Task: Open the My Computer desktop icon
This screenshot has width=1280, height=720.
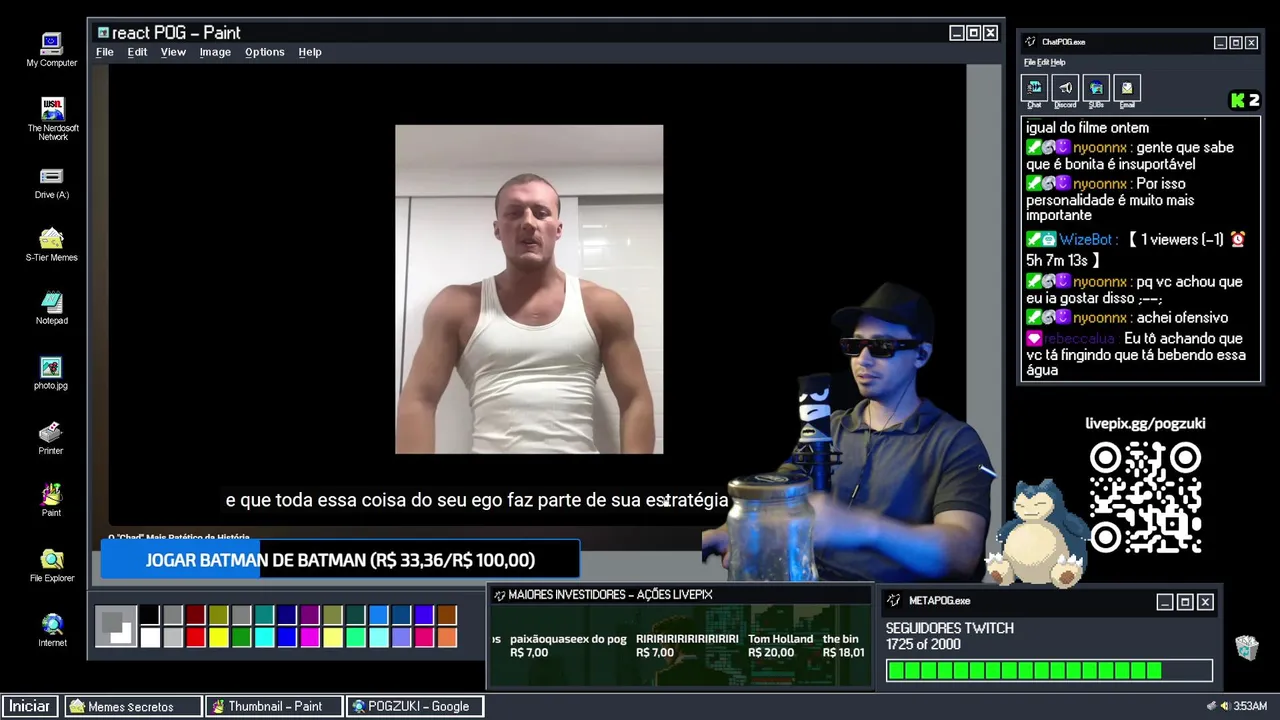Action: click(51, 50)
